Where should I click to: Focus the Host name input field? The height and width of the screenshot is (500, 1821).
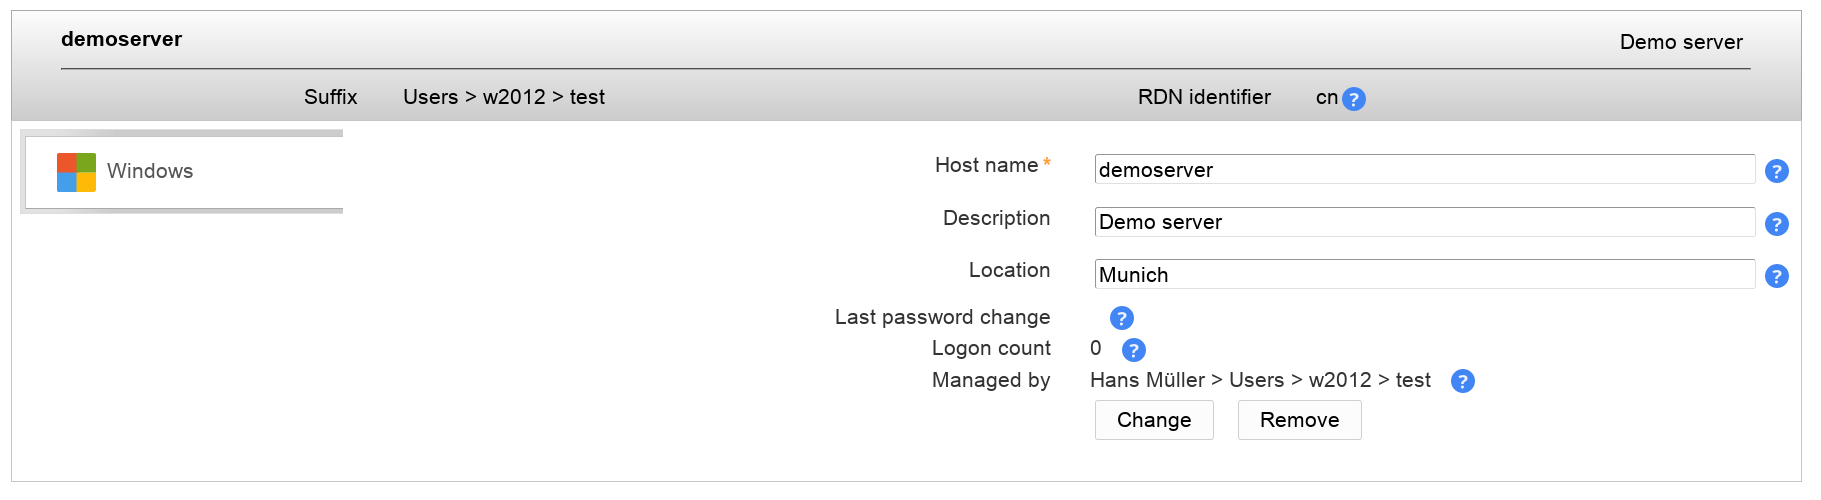coord(1424,170)
